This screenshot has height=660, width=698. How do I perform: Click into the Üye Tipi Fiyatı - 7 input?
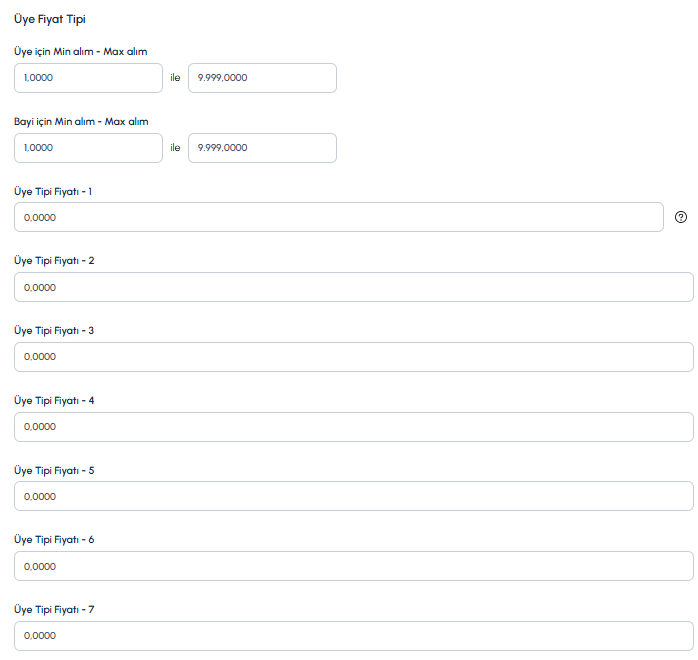click(354, 636)
